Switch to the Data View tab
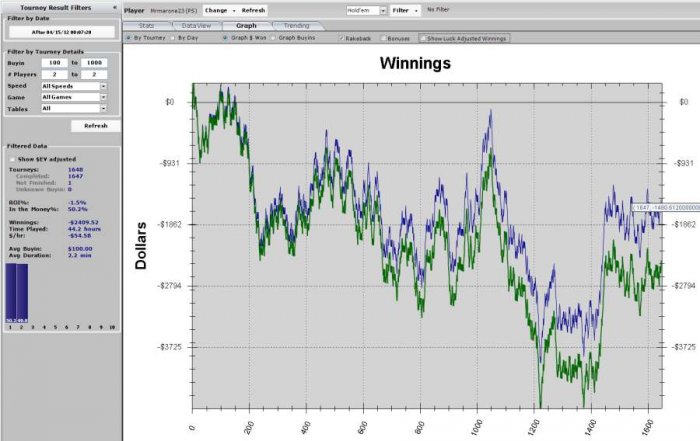The height and width of the screenshot is (441, 700). [x=196, y=26]
